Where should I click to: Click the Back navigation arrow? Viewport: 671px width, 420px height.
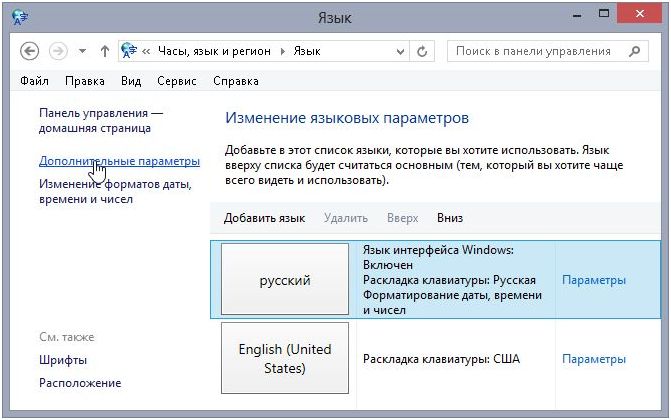(x=29, y=51)
